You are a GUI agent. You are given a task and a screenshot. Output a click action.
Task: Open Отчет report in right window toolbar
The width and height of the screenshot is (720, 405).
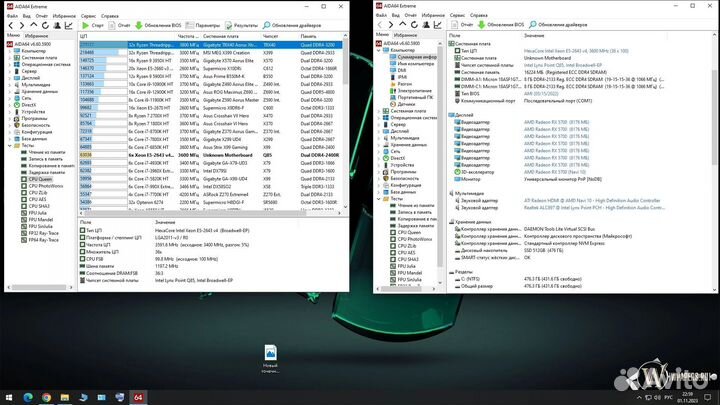pos(462,24)
